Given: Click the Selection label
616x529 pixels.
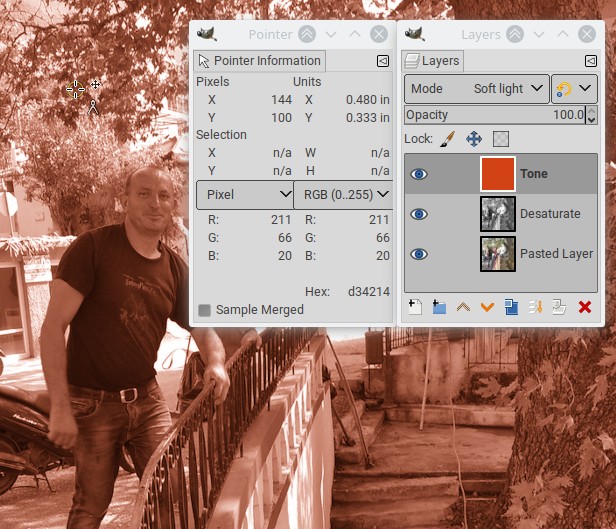Looking at the screenshot, I should 221,135.
